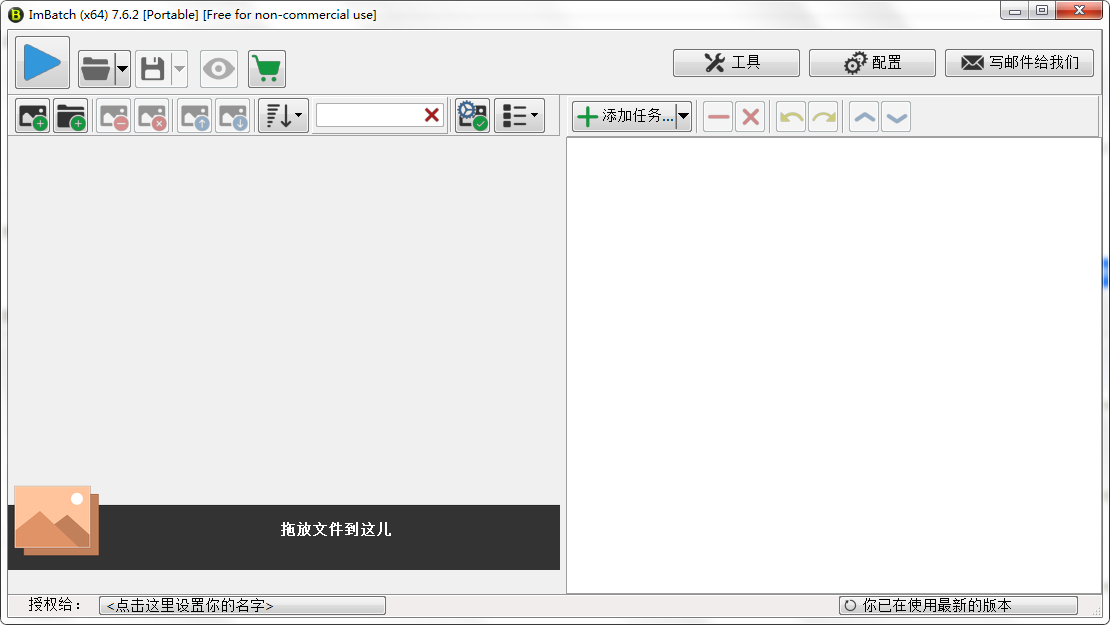
Task: Open the 工具 tools menu
Action: (736, 63)
